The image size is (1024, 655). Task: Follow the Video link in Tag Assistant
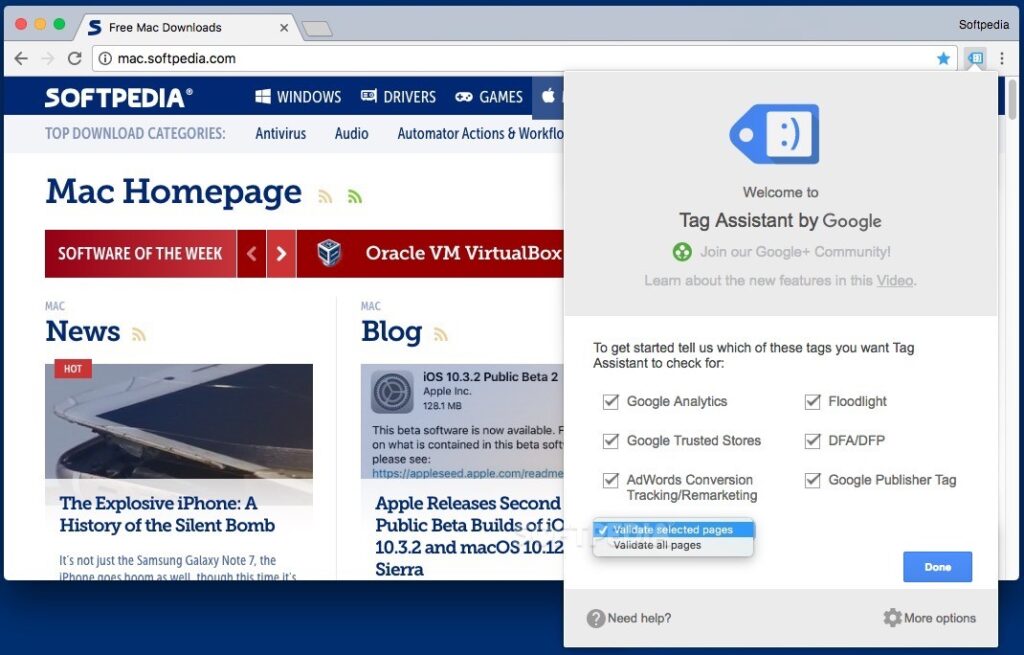[x=895, y=281]
